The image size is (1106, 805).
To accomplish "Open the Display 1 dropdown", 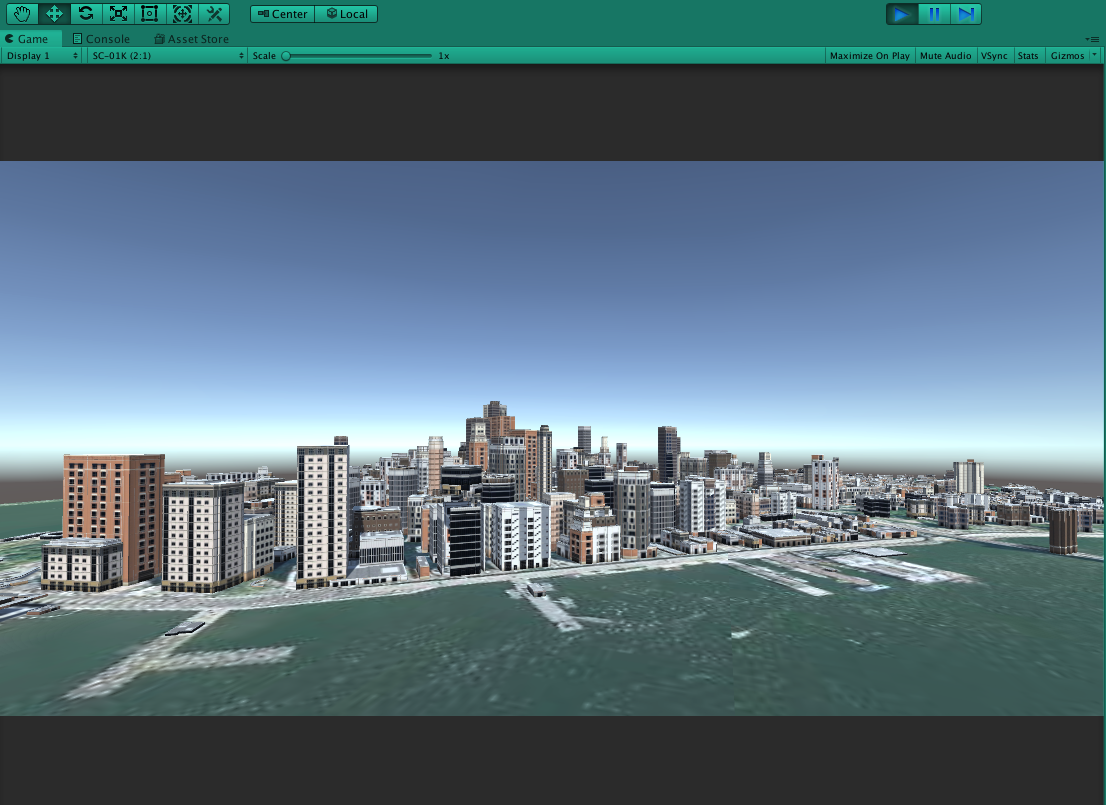I will tap(40, 56).
